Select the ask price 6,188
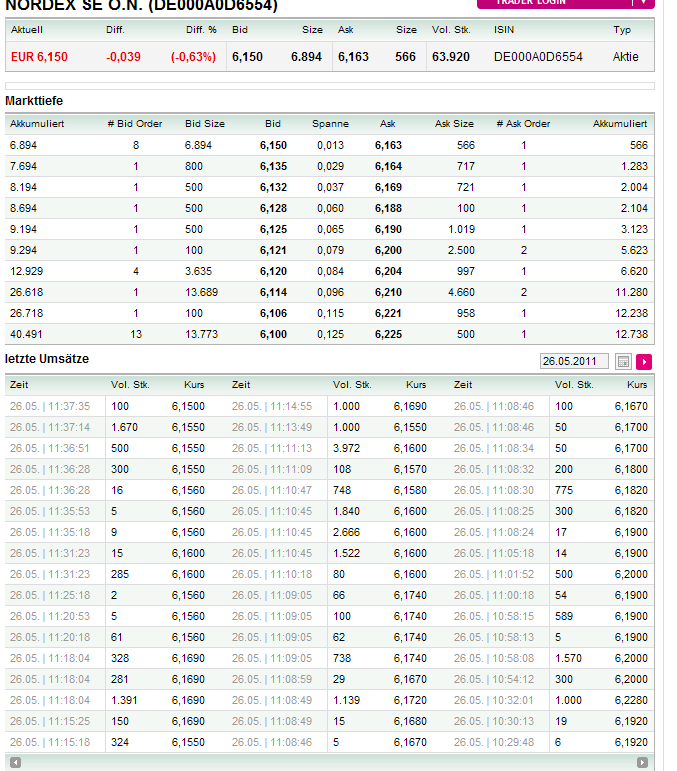677x771 pixels. 388,208
